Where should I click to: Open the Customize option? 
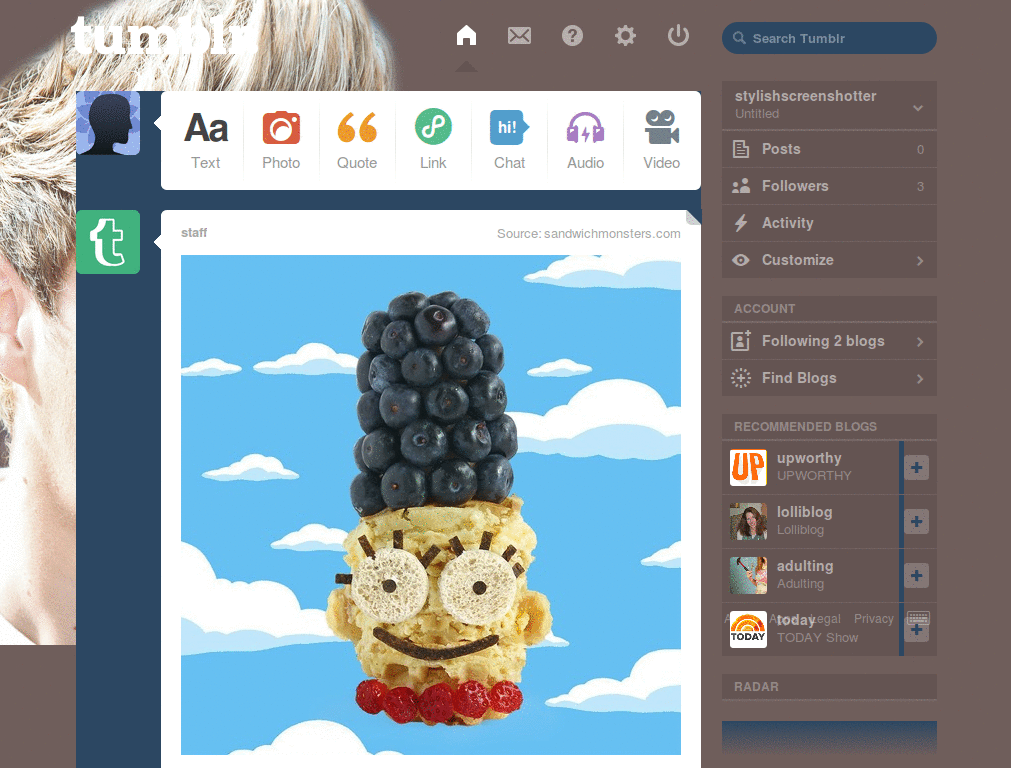coord(829,260)
